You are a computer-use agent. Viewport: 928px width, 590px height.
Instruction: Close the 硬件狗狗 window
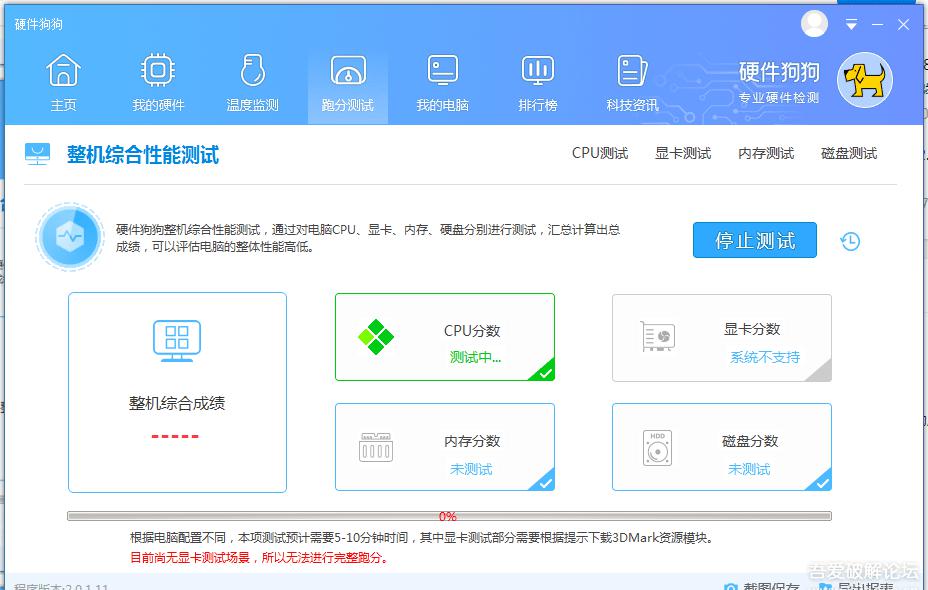903,24
